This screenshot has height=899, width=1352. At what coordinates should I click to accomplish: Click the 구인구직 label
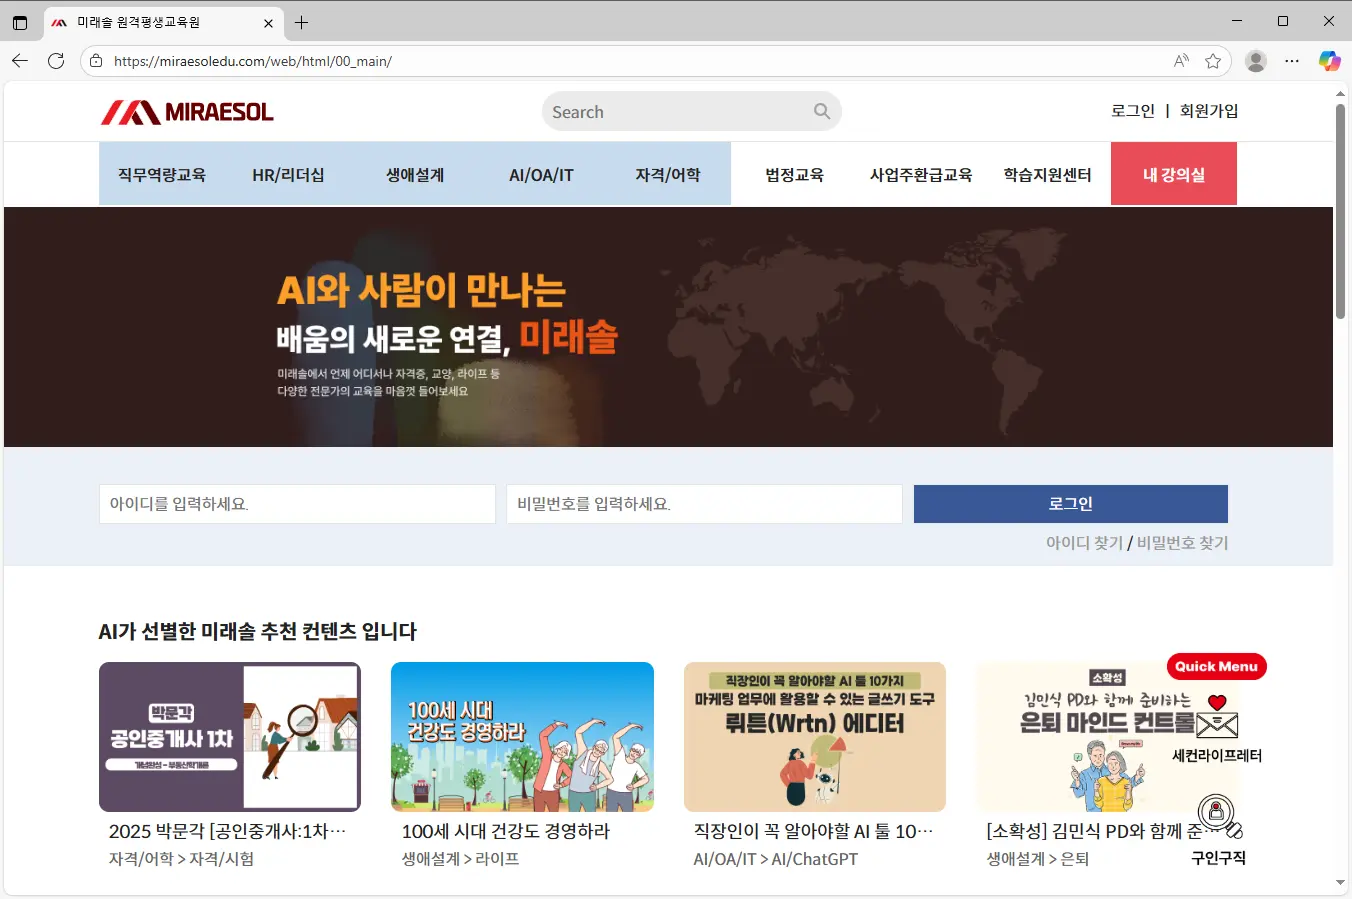click(1218, 858)
